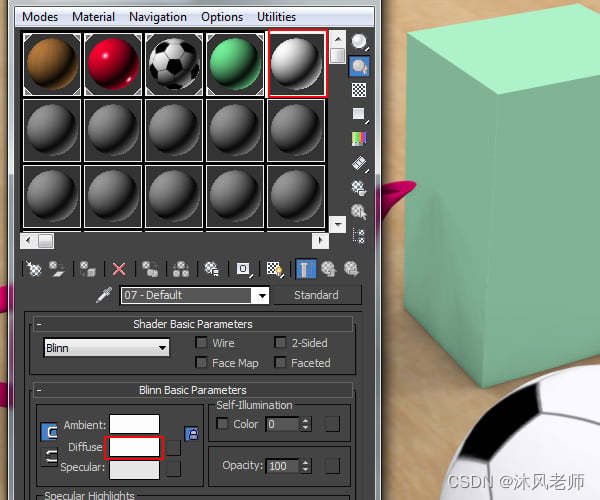
Task: Toggle Show Shaded Material in Viewport
Action: (275, 269)
